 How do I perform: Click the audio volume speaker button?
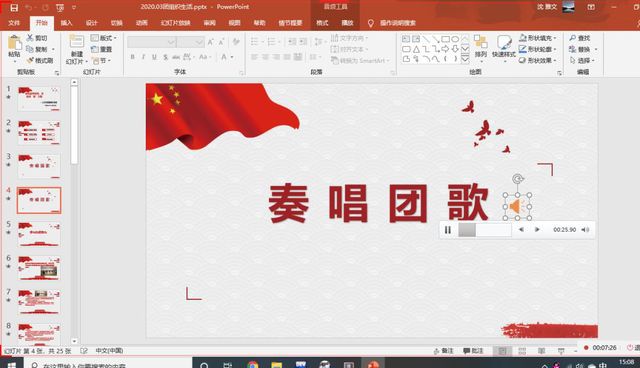click(585, 230)
